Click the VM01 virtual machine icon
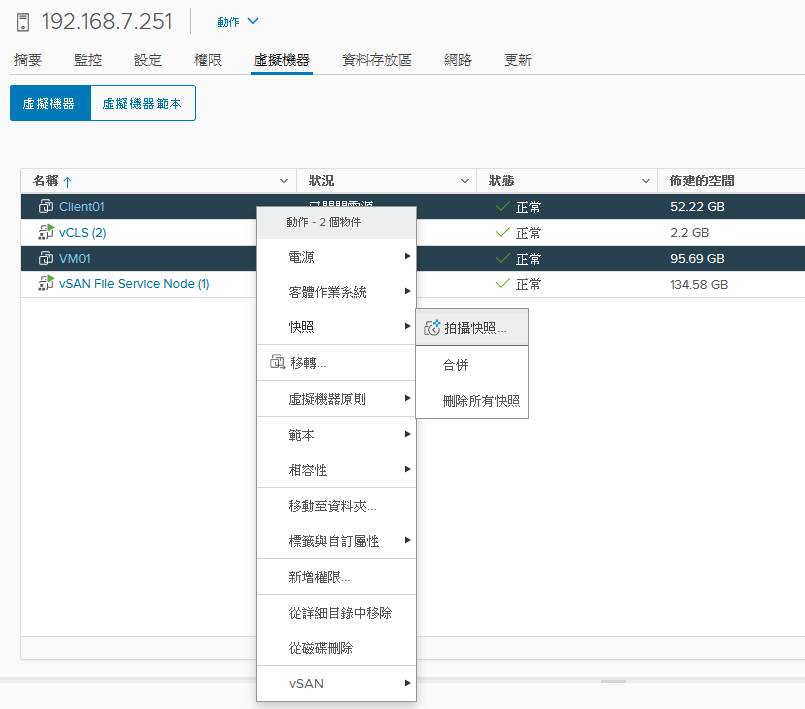The width and height of the screenshot is (805, 709). point(45,258)
